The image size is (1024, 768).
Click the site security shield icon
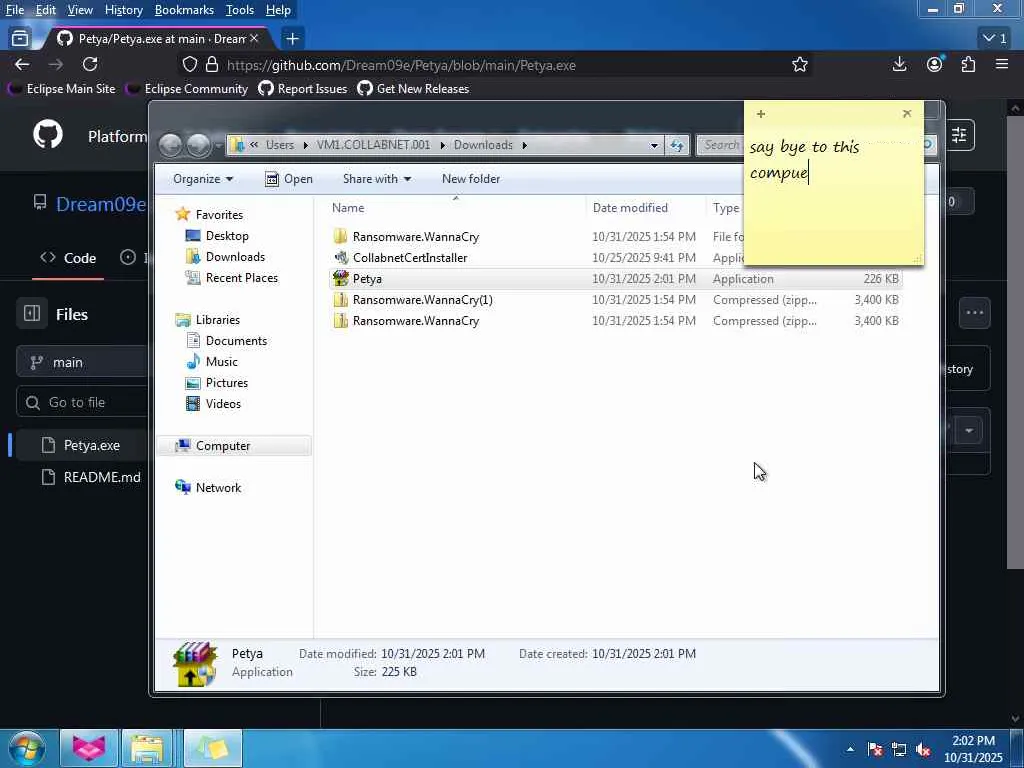[189, 65]
